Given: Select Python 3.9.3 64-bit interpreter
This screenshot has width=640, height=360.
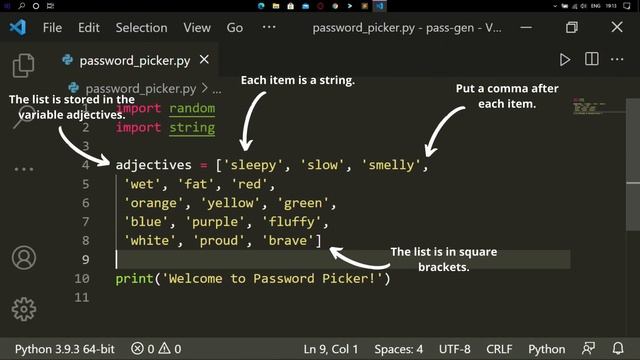Looking at the screenshot, I should (64, 349).
